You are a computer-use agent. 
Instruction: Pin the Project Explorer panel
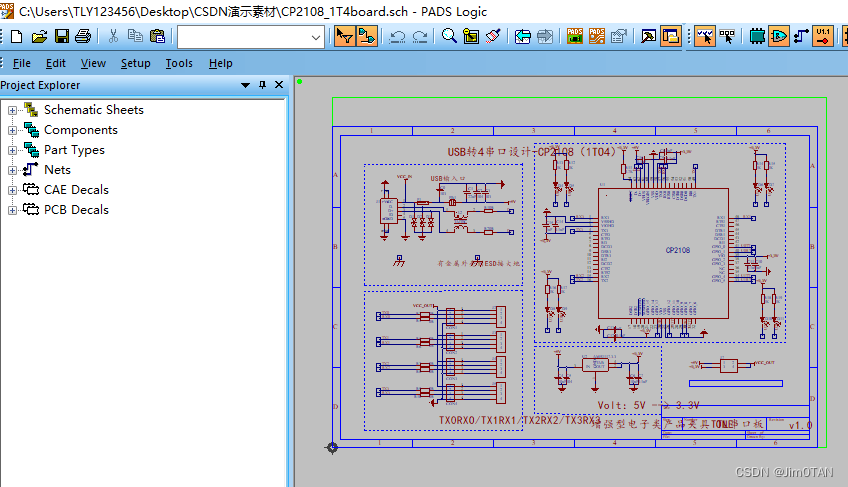tap(262, 84)
